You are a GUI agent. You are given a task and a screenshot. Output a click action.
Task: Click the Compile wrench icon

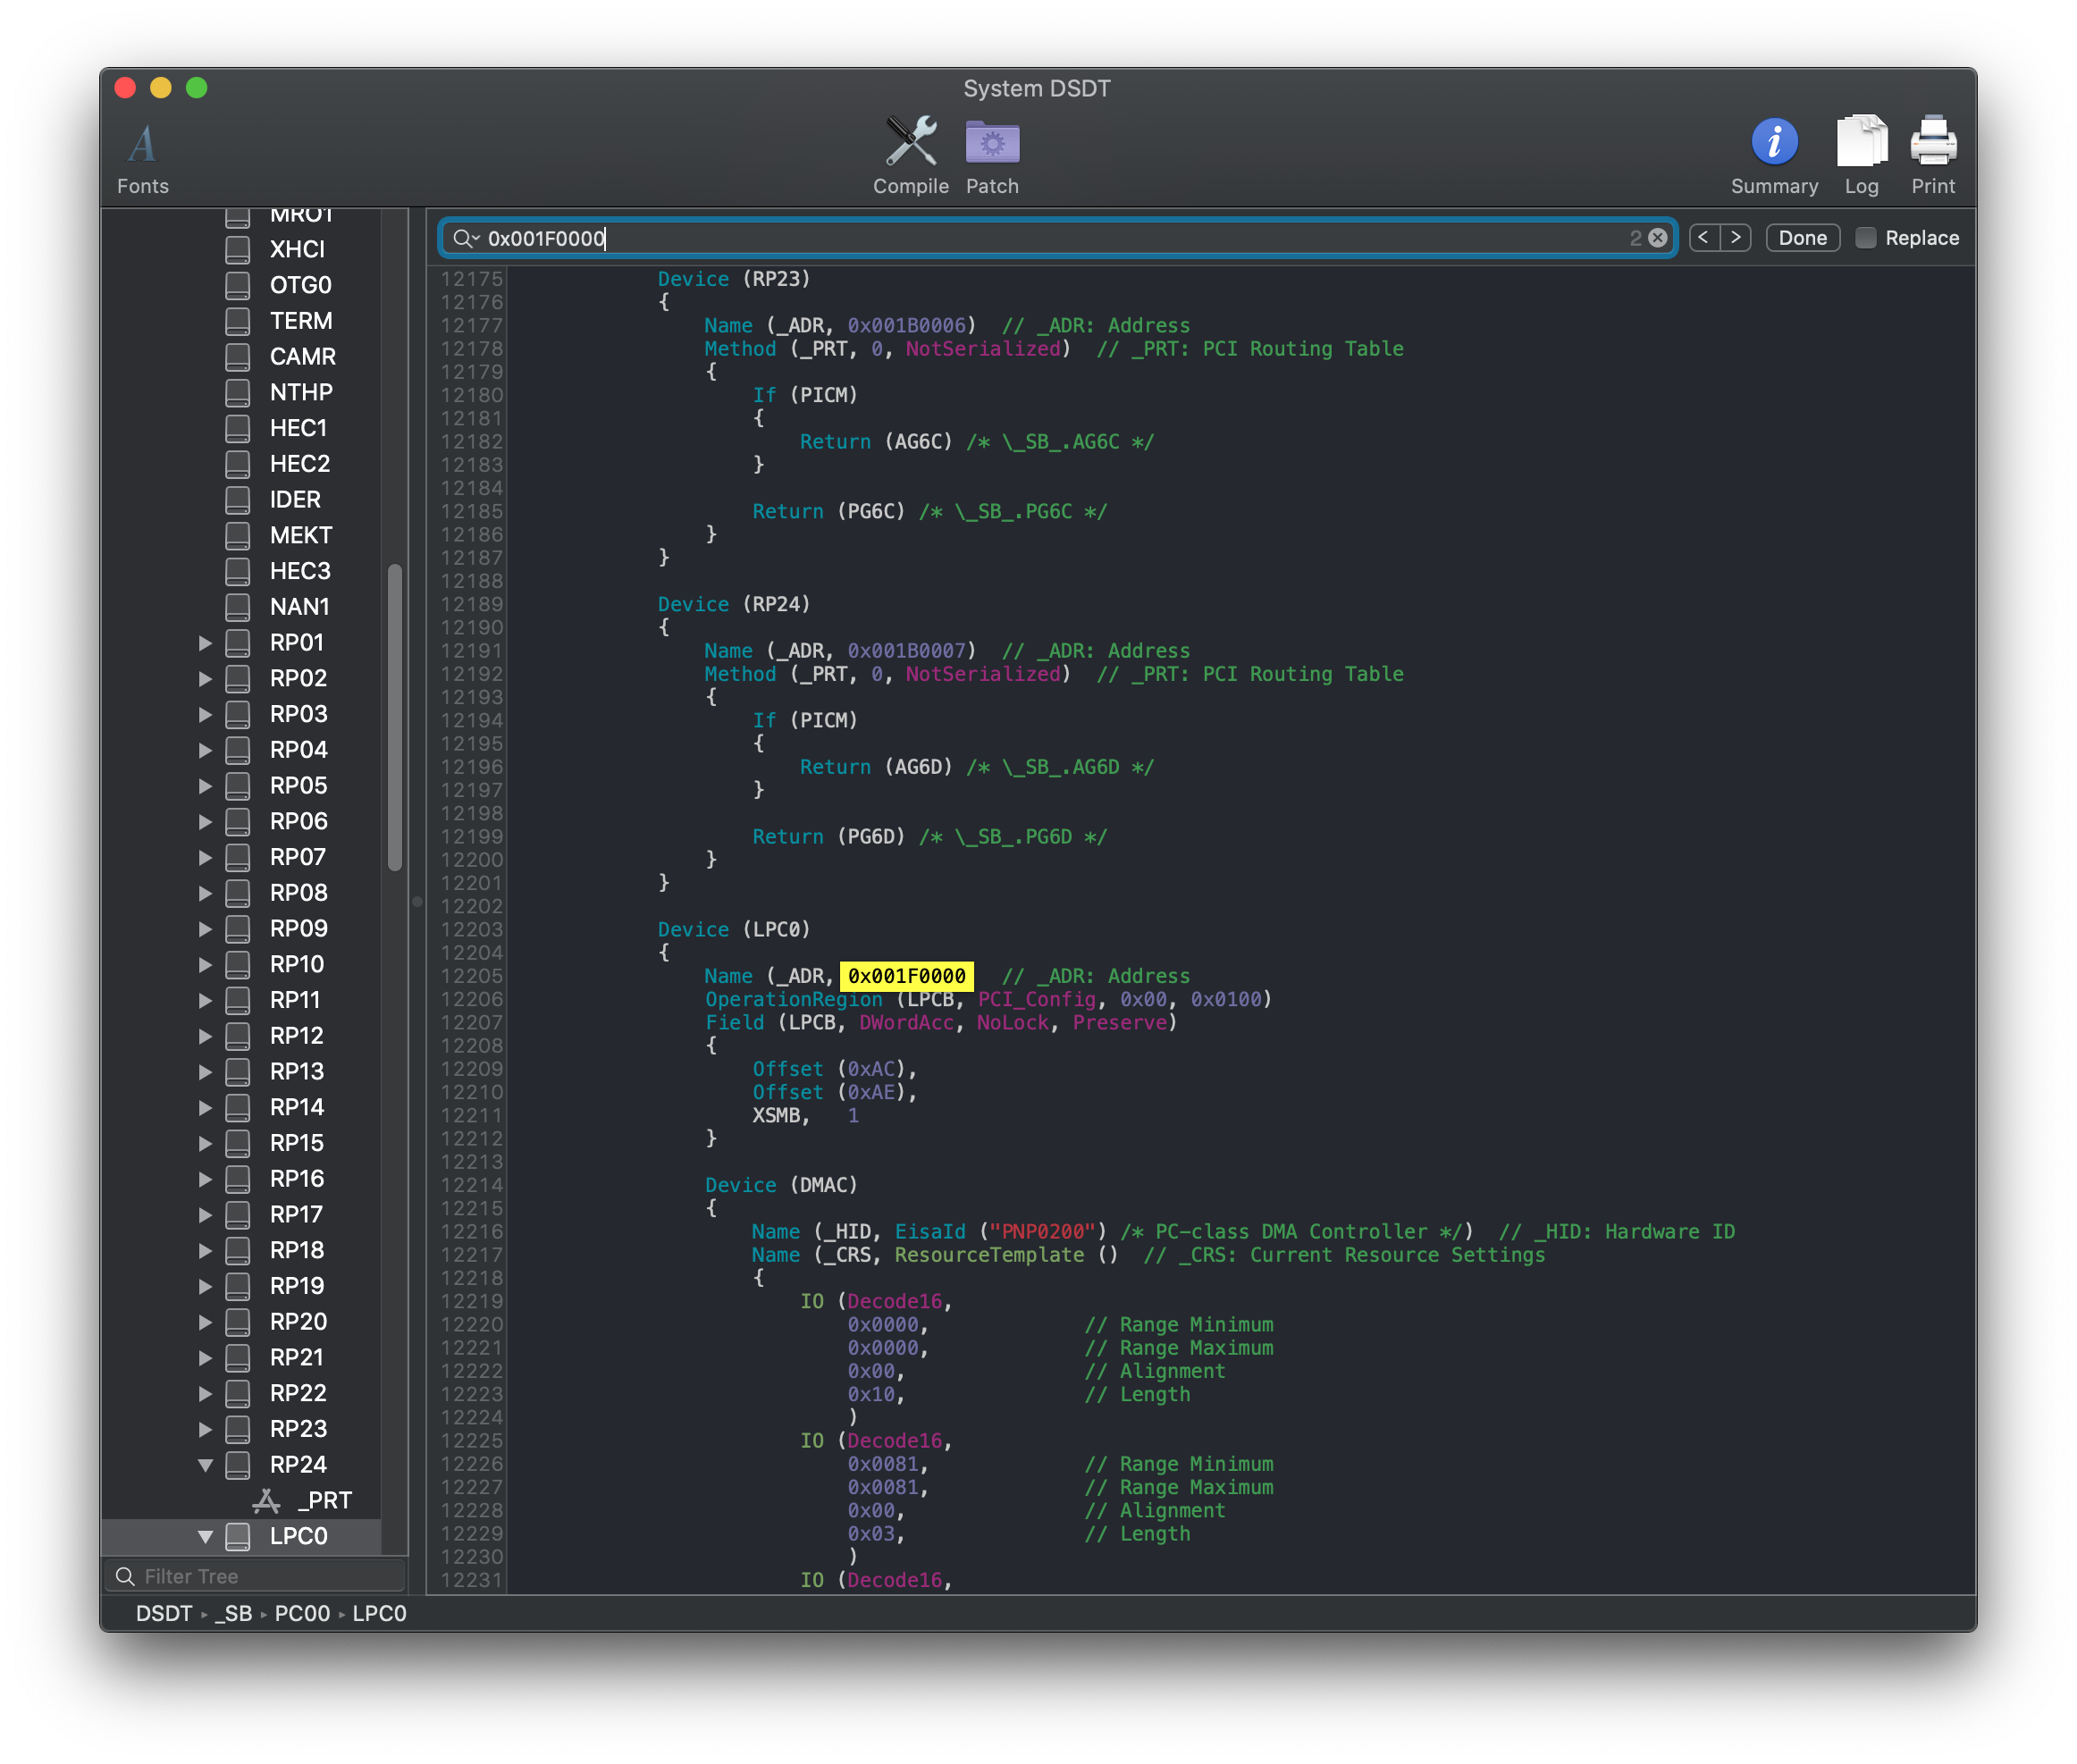[910, 142]
